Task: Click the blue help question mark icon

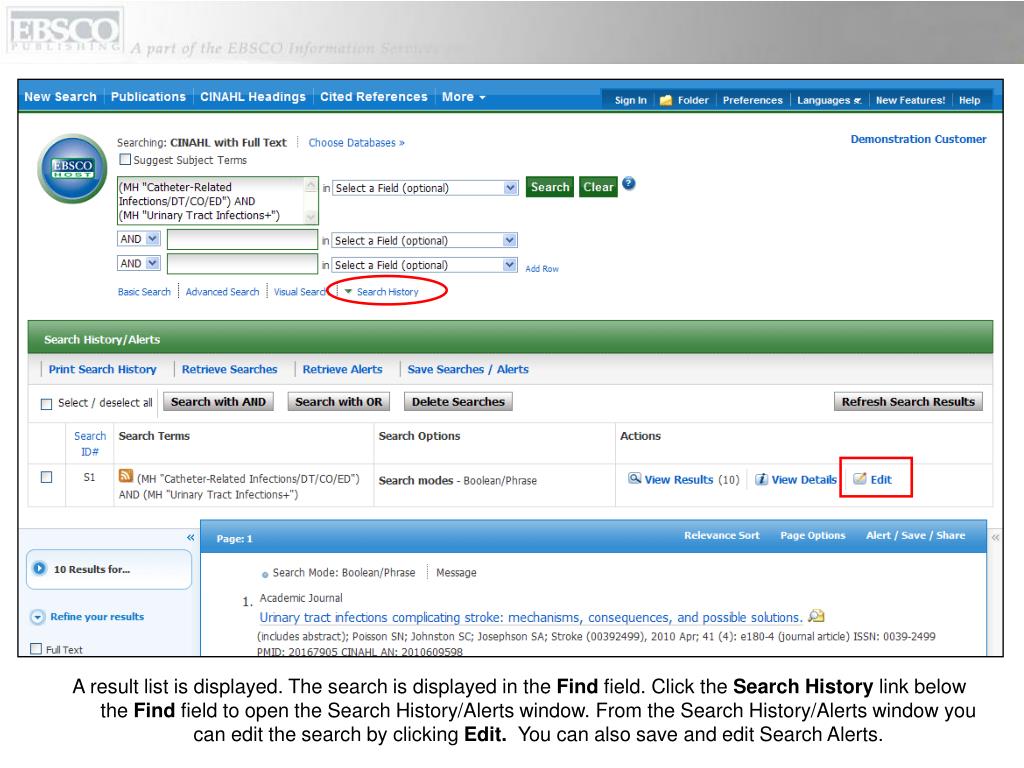Action: pos(628,184)
